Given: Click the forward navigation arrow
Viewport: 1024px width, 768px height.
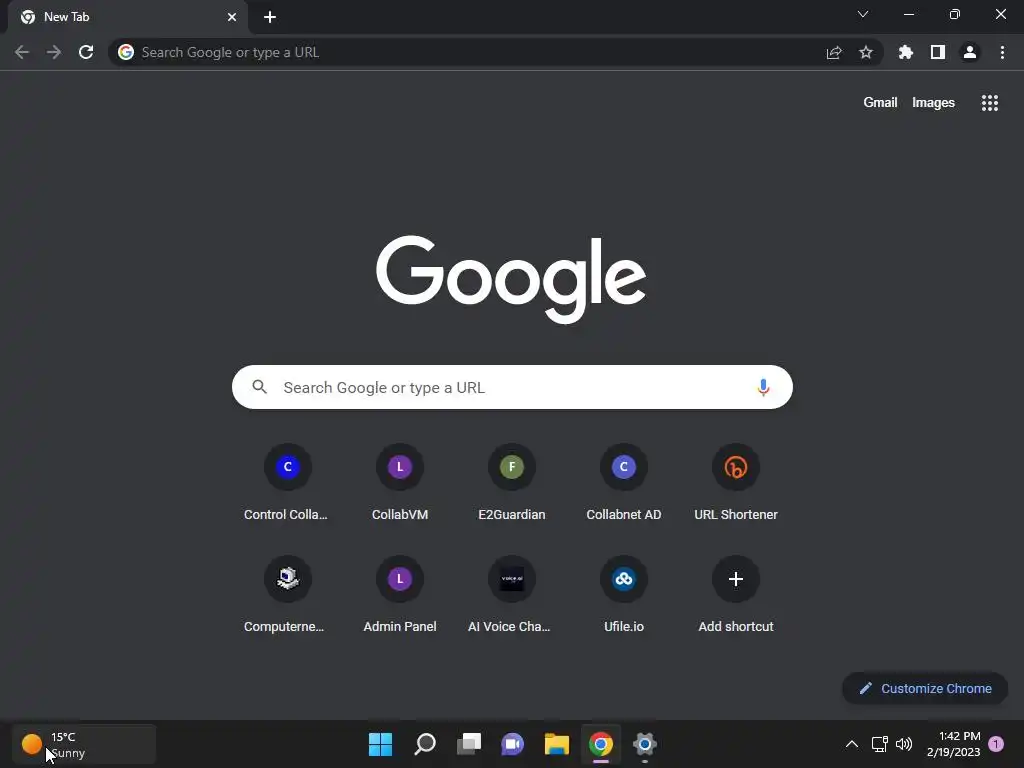Looking at the screenshot, I should (54, 52).
